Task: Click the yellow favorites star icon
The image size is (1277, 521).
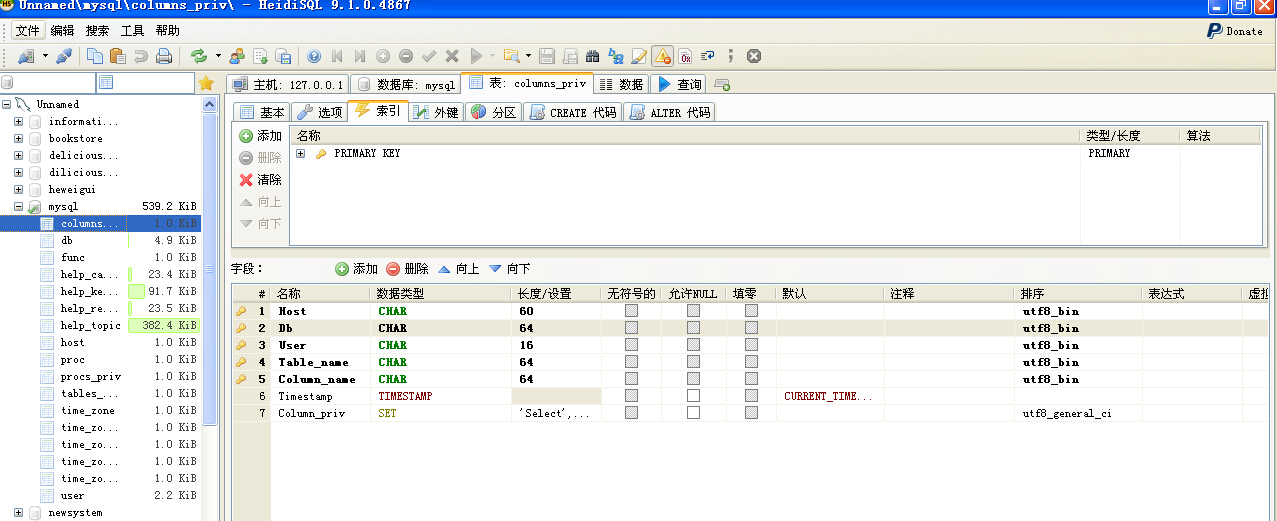Action: click(206, 83)
